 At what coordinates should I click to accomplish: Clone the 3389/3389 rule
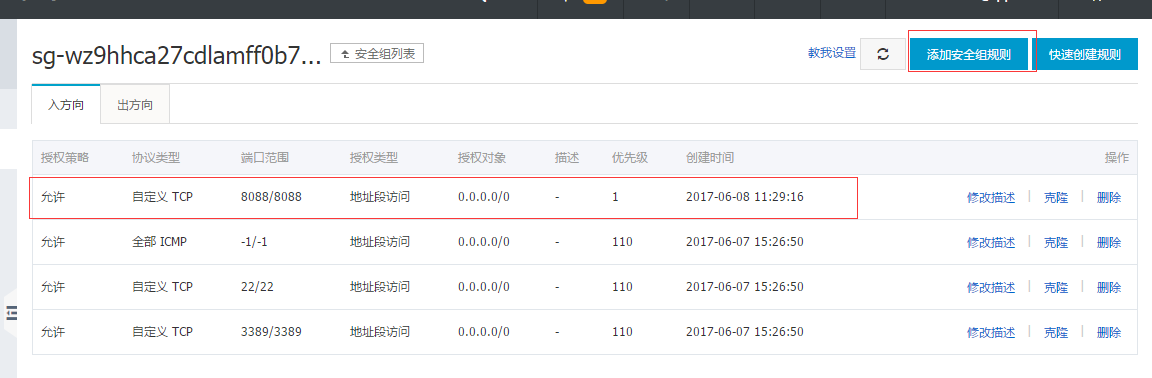click(1056, 332)
